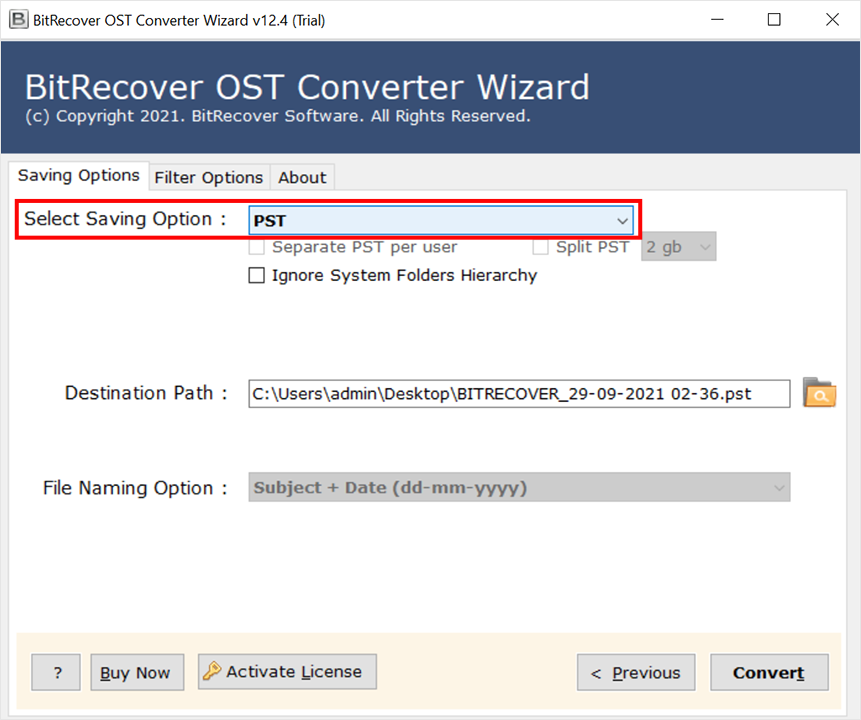
Task: Switch to the Filter Options tab
Action: (208, 177)
